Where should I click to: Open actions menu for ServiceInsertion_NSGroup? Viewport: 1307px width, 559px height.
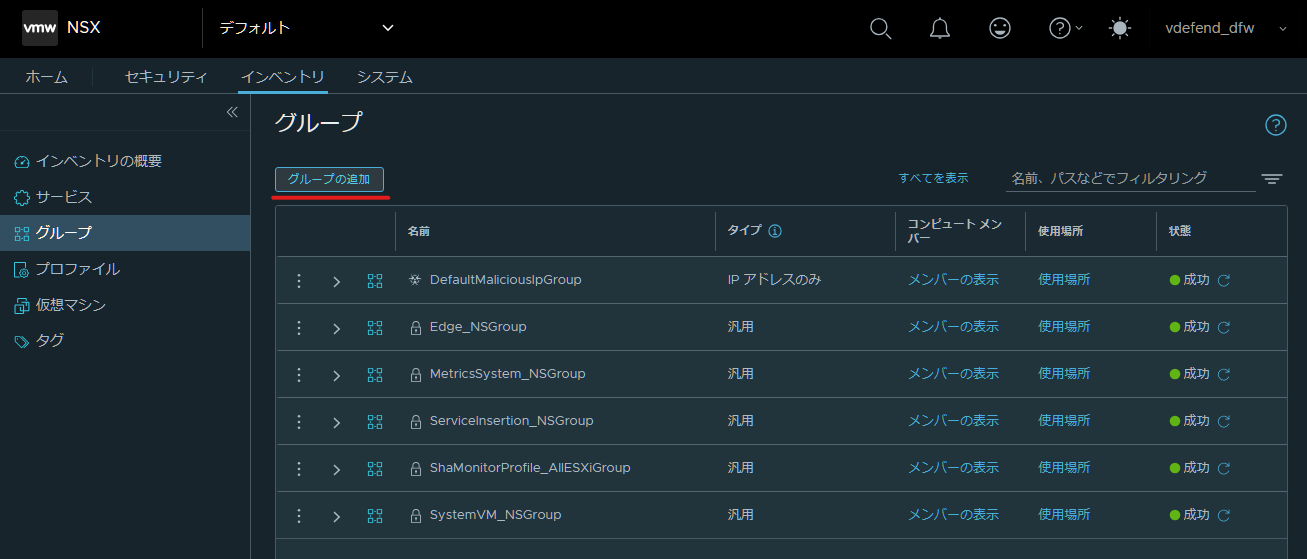click(298, 422)
